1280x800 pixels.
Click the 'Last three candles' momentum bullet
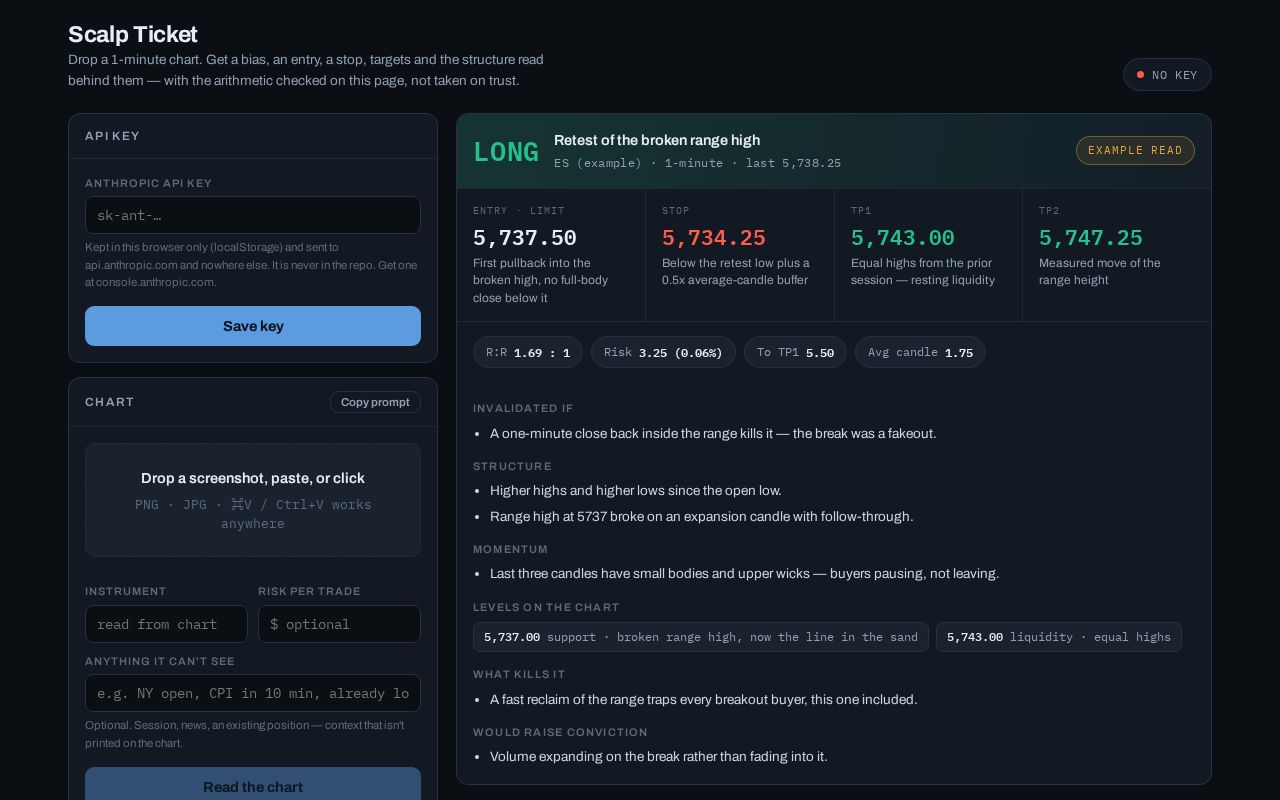[745, 573]
